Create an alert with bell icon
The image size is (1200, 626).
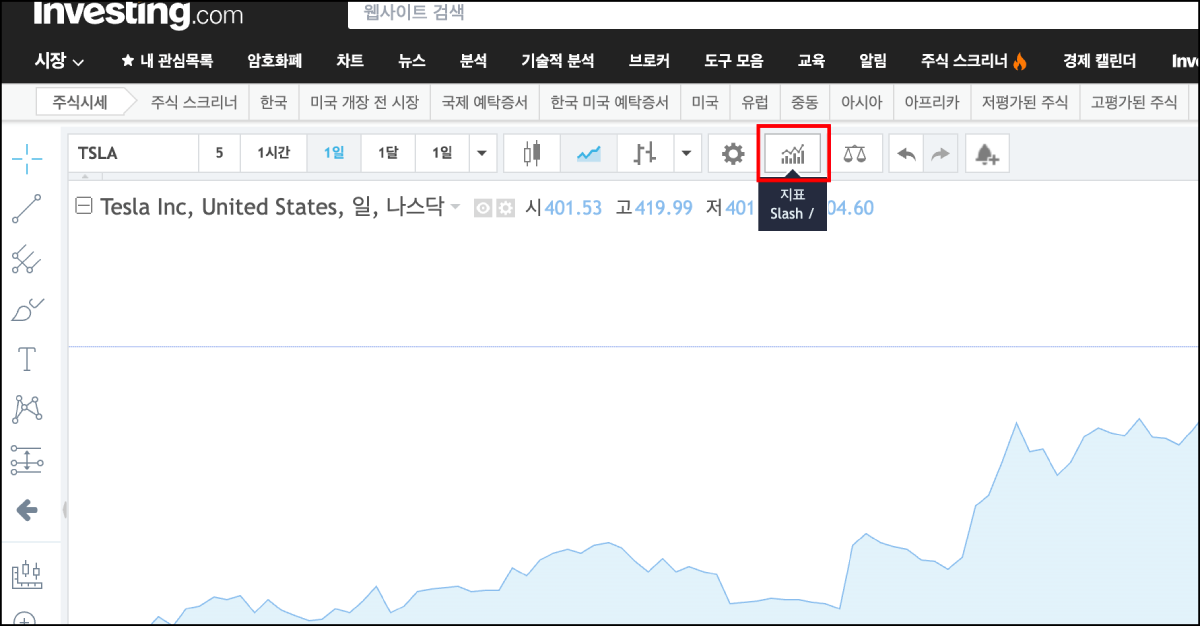pyautogui.click(x=987, y=154)
